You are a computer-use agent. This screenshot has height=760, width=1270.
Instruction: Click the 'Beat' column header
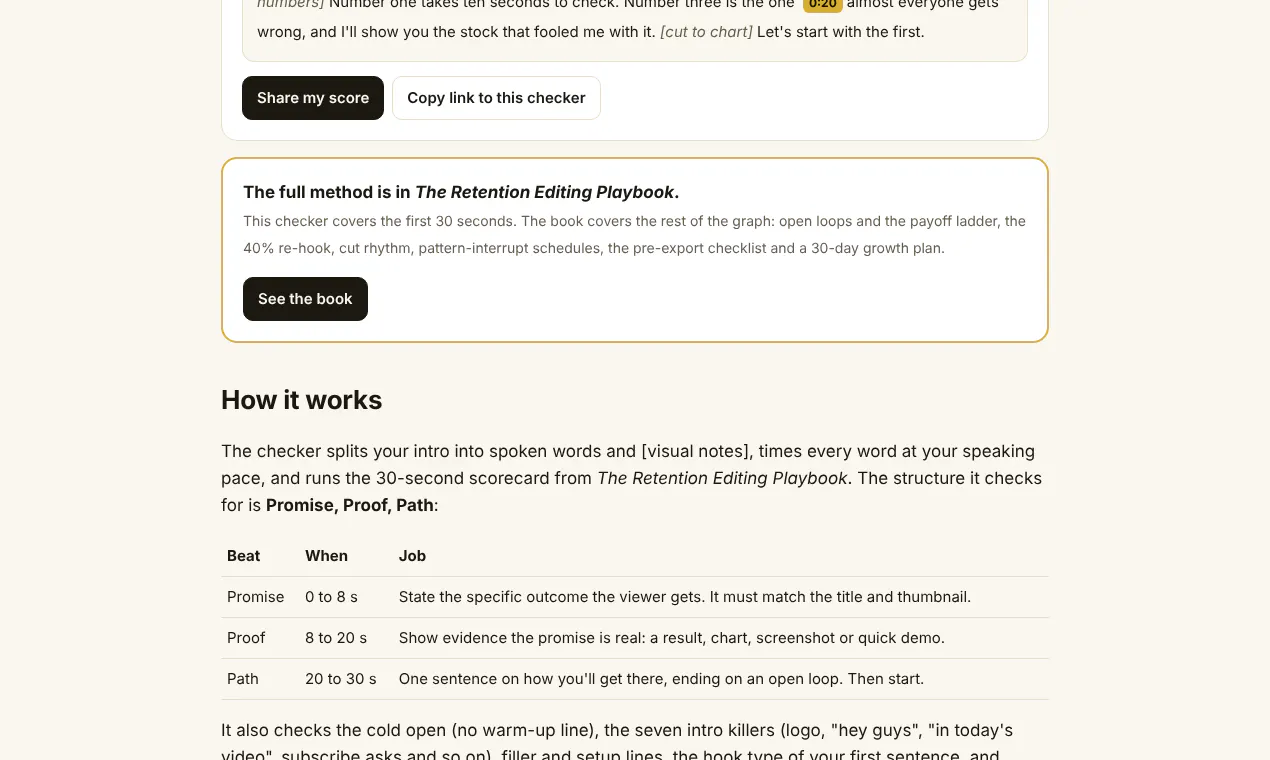click(x=244, y=556)
